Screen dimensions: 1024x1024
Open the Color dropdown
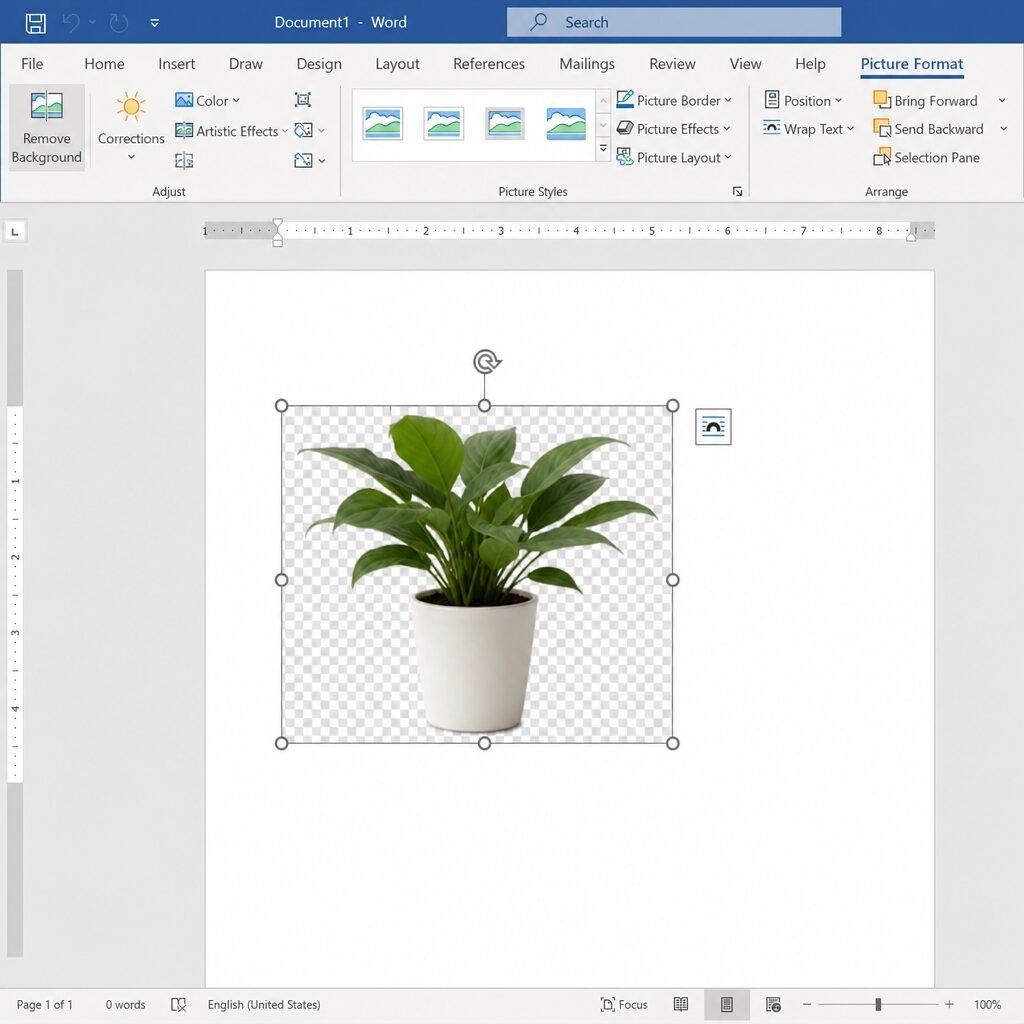pos(208,101)
